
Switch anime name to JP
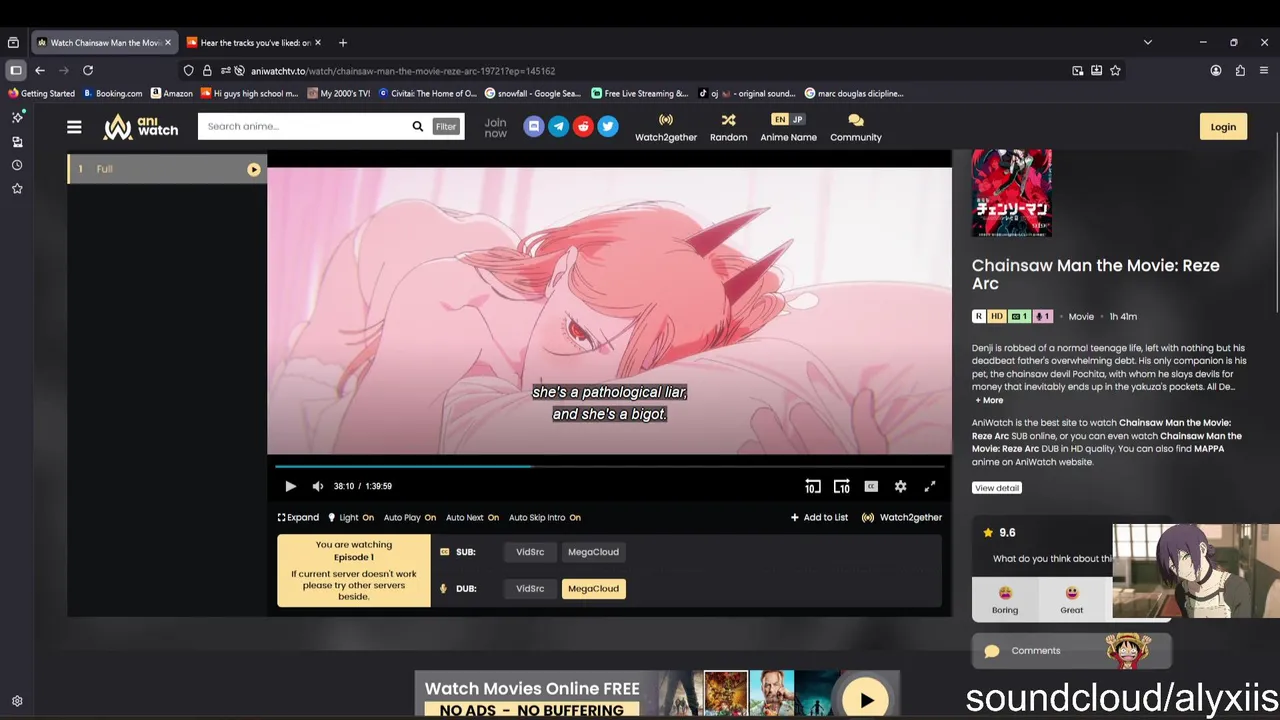(797, 119)
